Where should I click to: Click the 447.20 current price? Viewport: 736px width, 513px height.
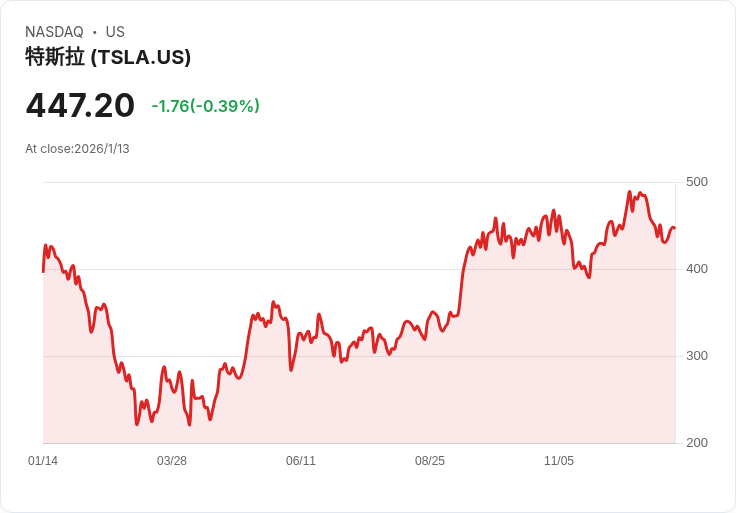point(80,105)
